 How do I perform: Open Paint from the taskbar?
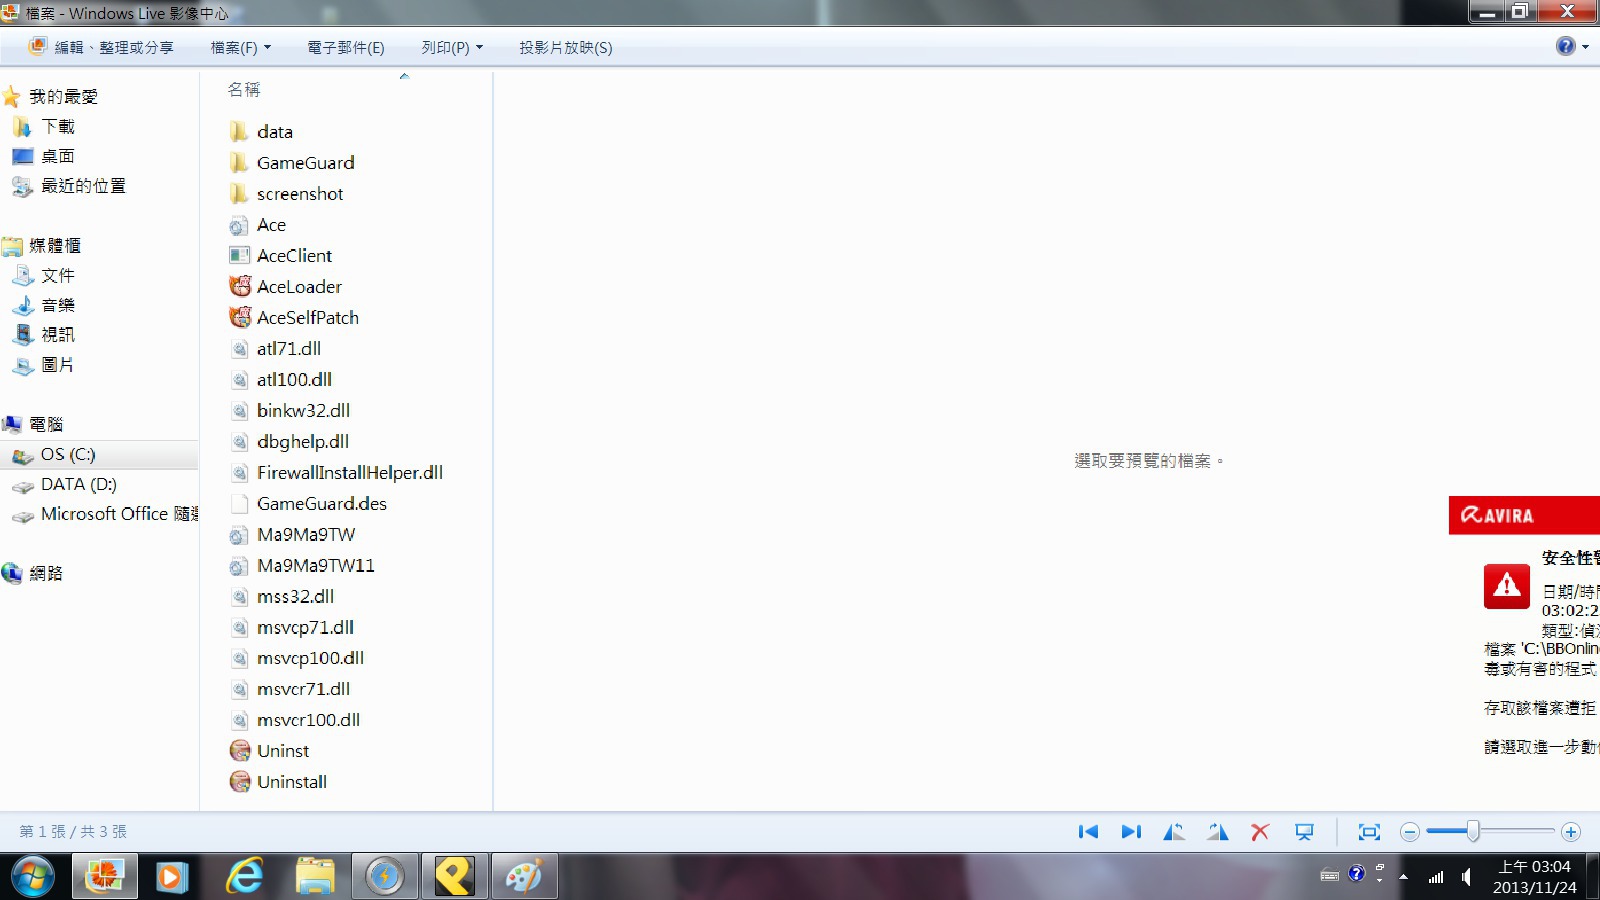(524, 877)
